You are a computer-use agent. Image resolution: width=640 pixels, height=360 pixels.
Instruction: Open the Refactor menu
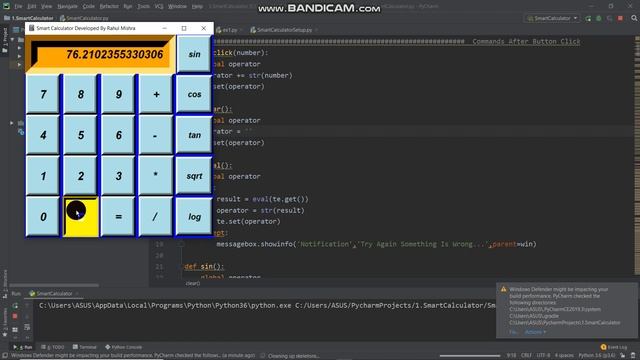109,6
